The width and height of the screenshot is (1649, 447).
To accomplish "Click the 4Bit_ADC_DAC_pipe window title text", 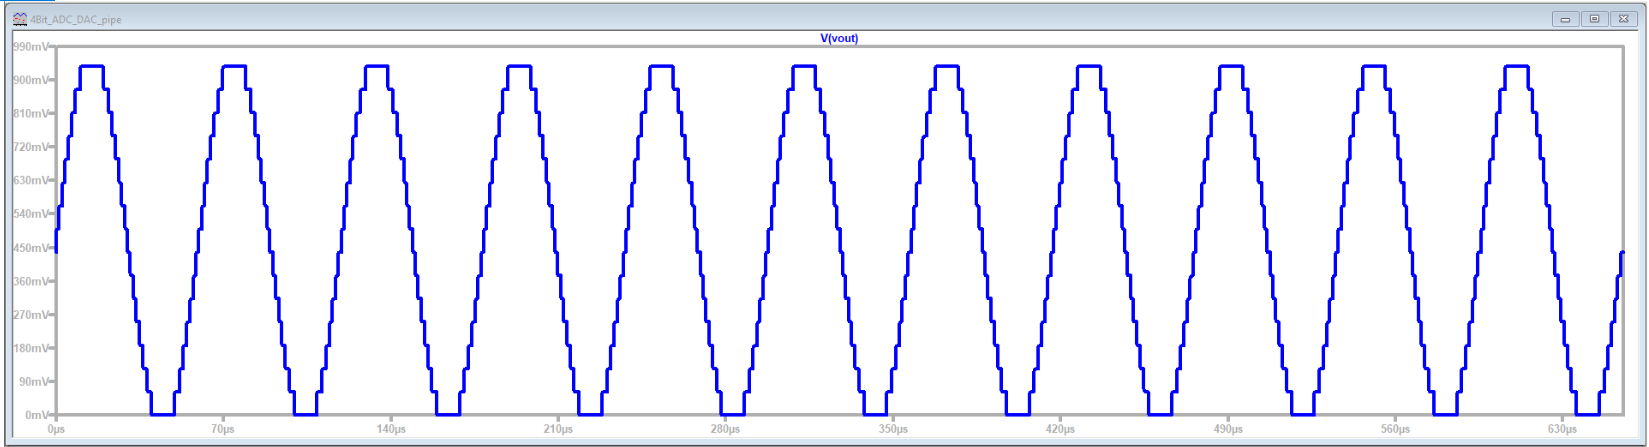I will pyautogui.click(x=76, y=19).
